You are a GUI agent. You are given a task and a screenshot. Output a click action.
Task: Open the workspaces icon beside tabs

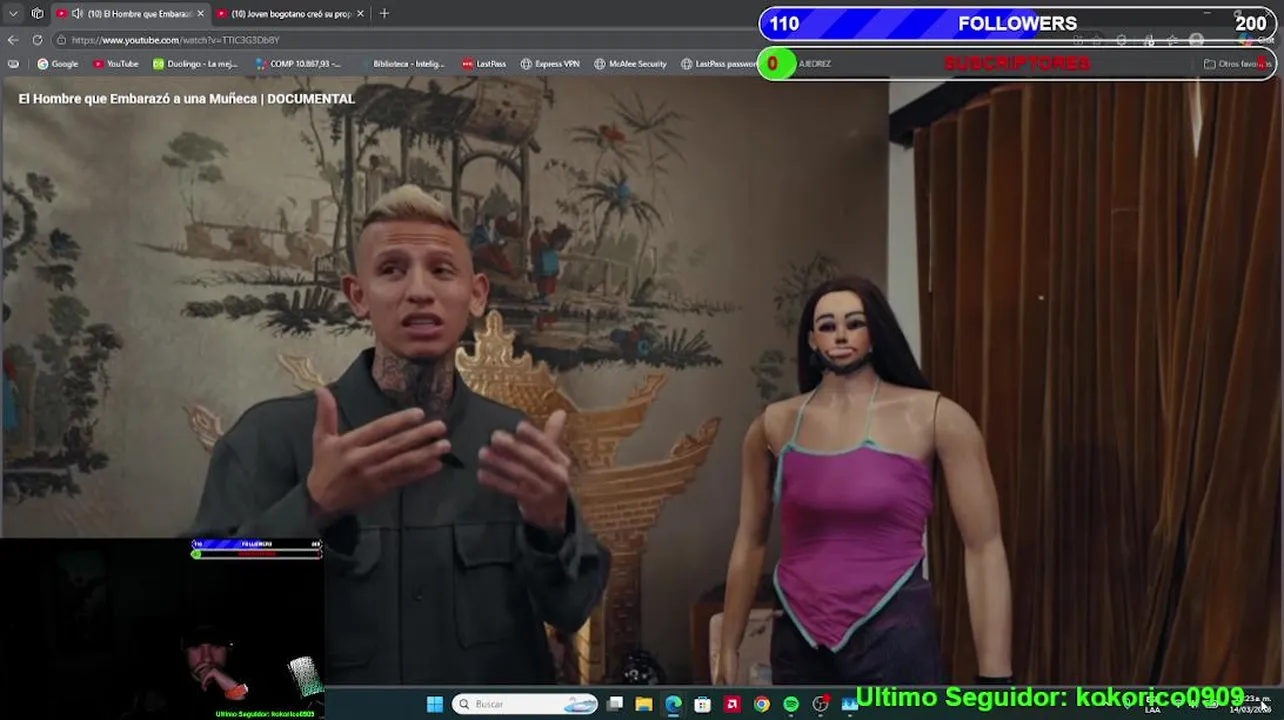click(37, 14)
